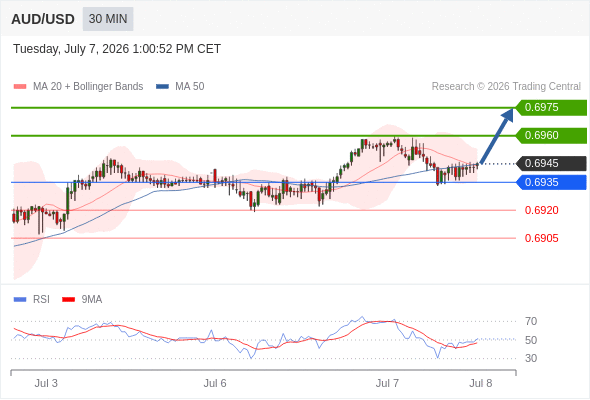Click the Jul 6 date axis marker
This screenshot has width=590, height=400.
click(215, 383)
